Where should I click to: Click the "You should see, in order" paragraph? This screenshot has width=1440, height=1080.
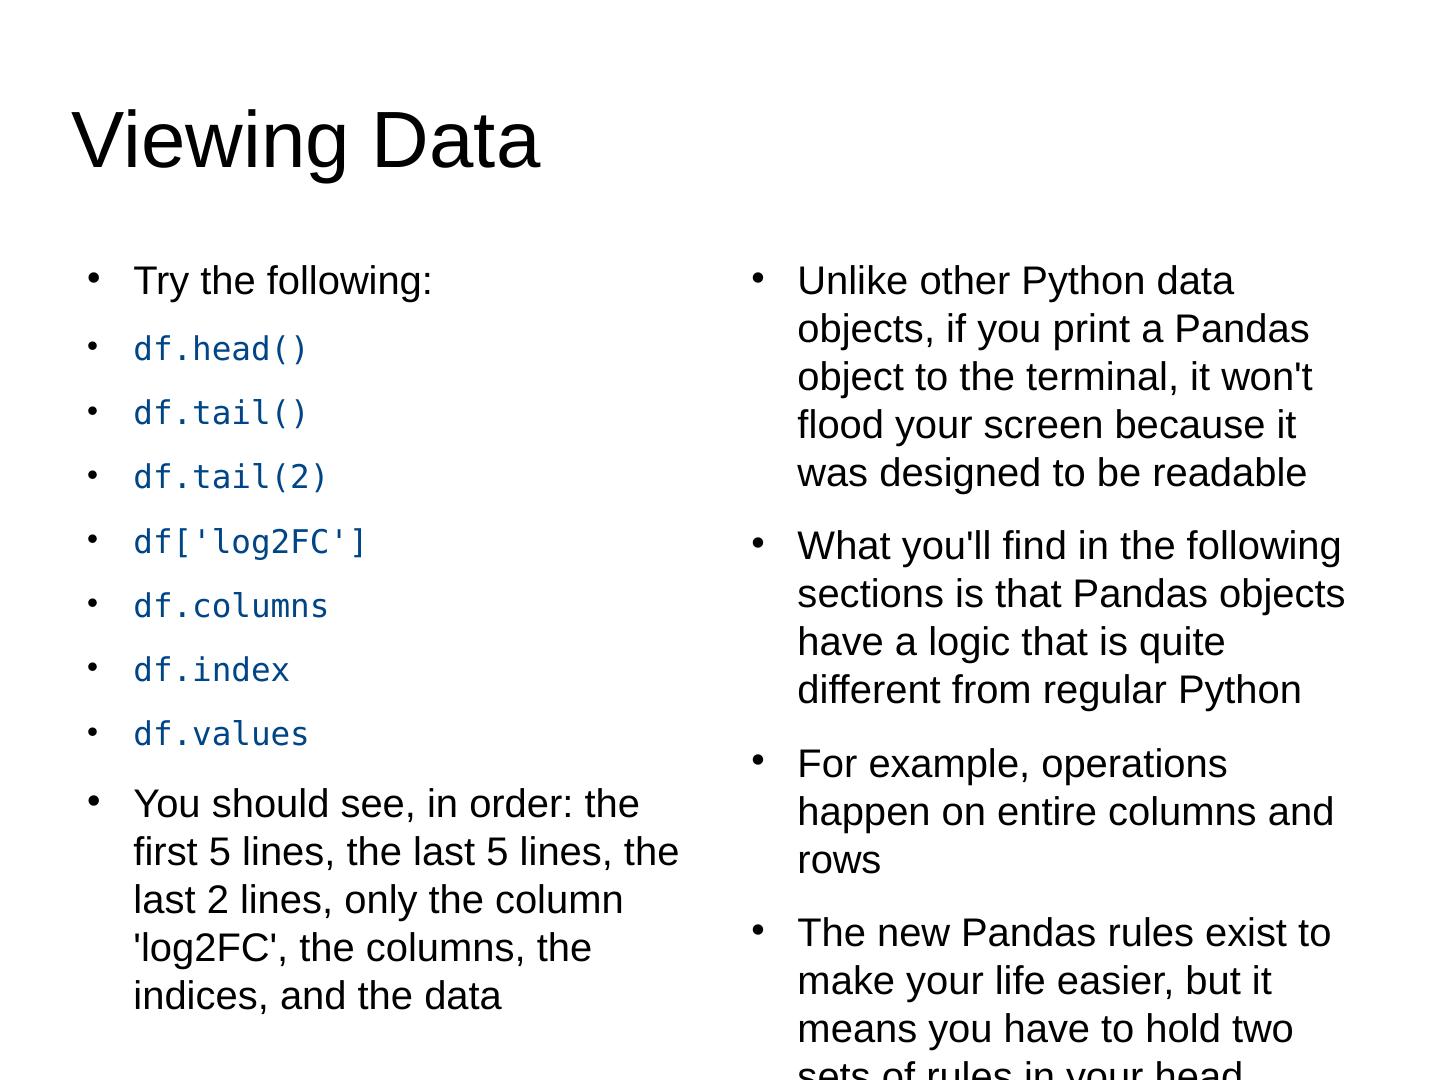point(405,899)
